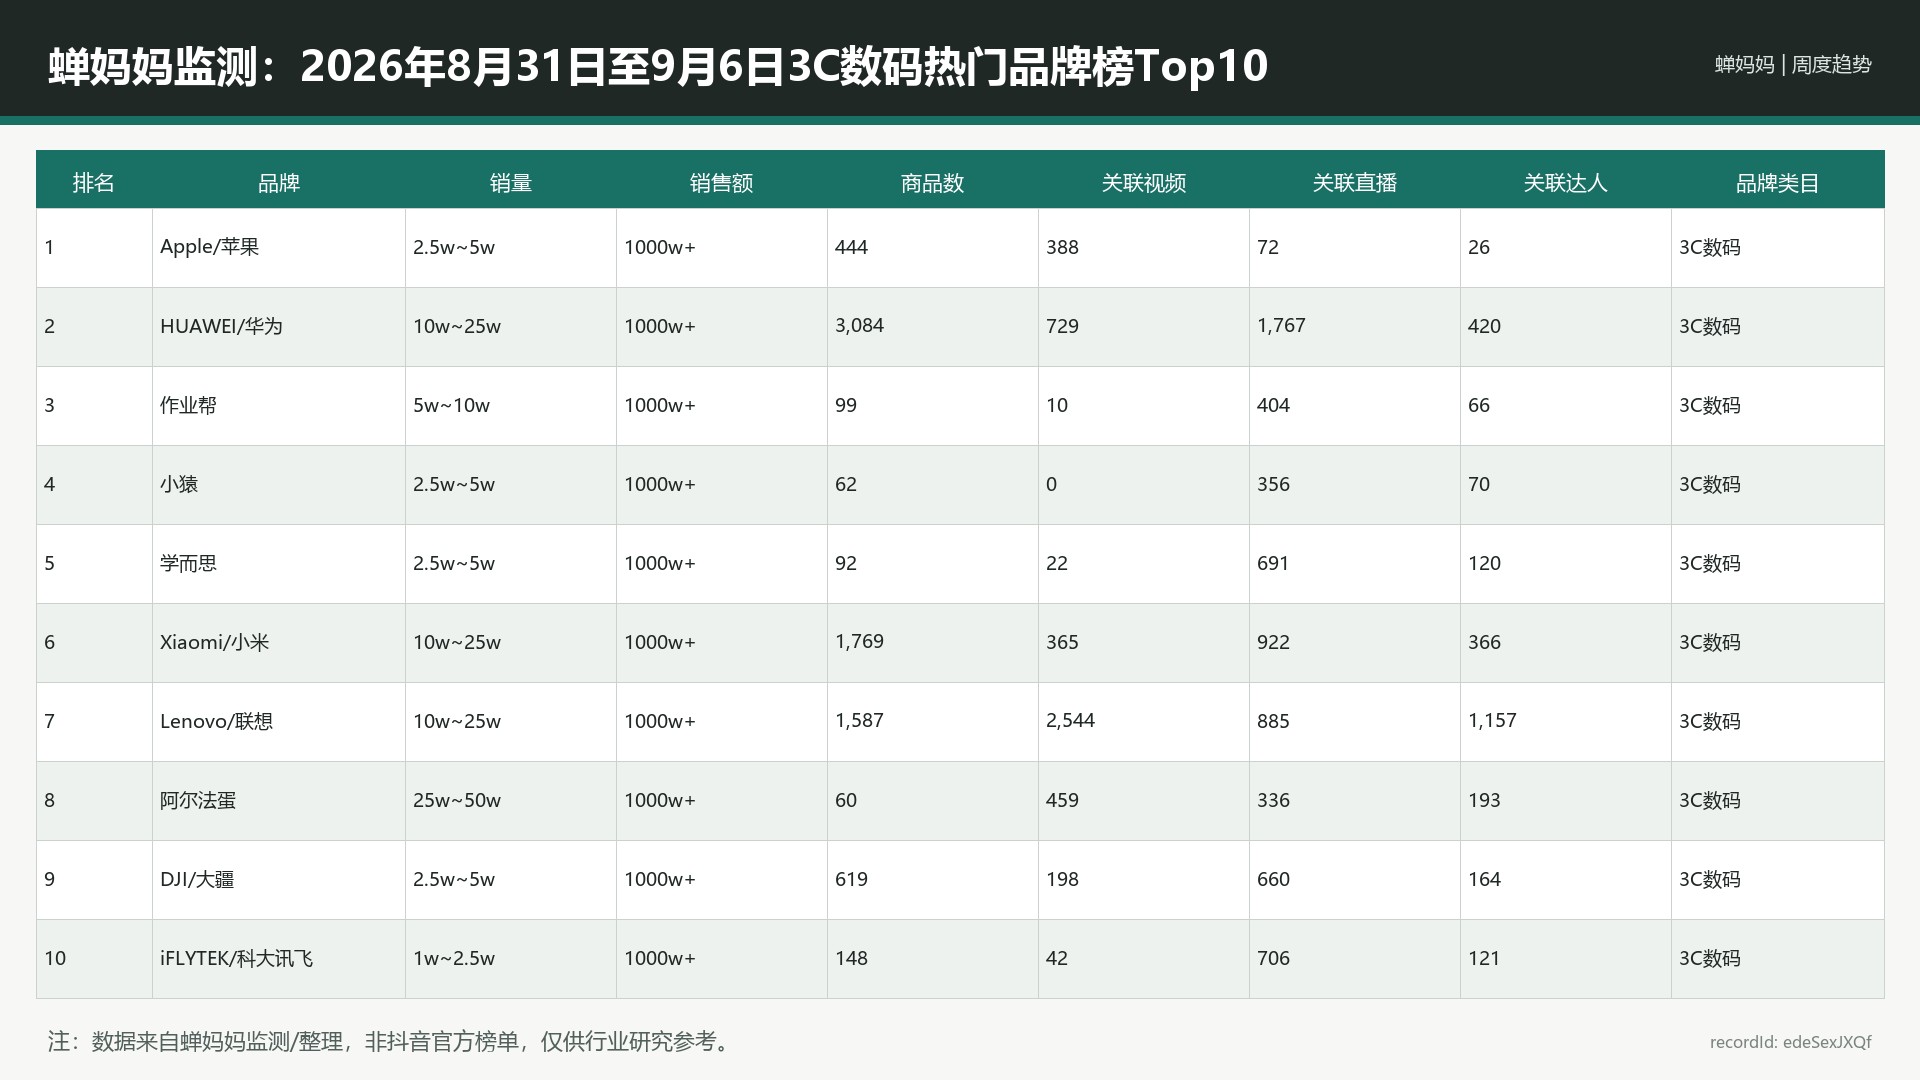
Task: Click the 706 related livestreams for iFLYTEK
Action: [1273, 958]
